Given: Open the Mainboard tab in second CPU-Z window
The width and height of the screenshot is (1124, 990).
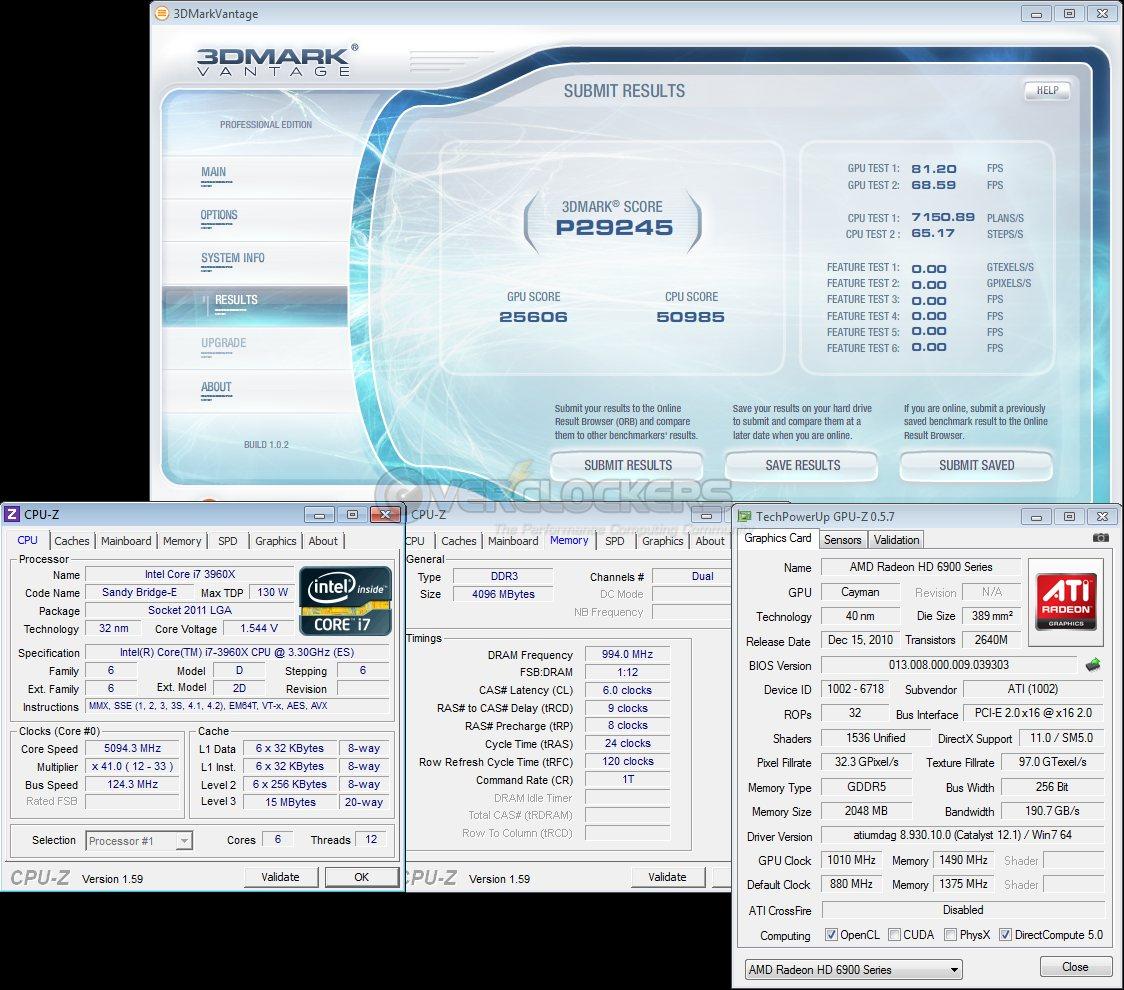Looking at the screenshot, I should [513, 541].
